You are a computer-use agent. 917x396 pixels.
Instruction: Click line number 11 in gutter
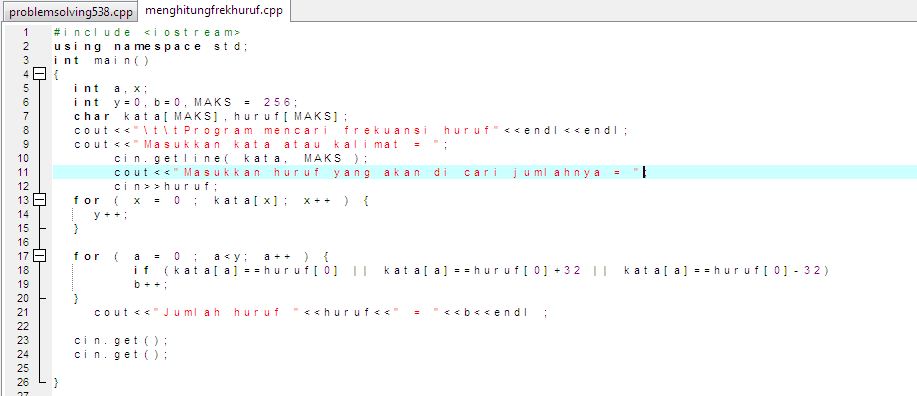coord(23,173)
